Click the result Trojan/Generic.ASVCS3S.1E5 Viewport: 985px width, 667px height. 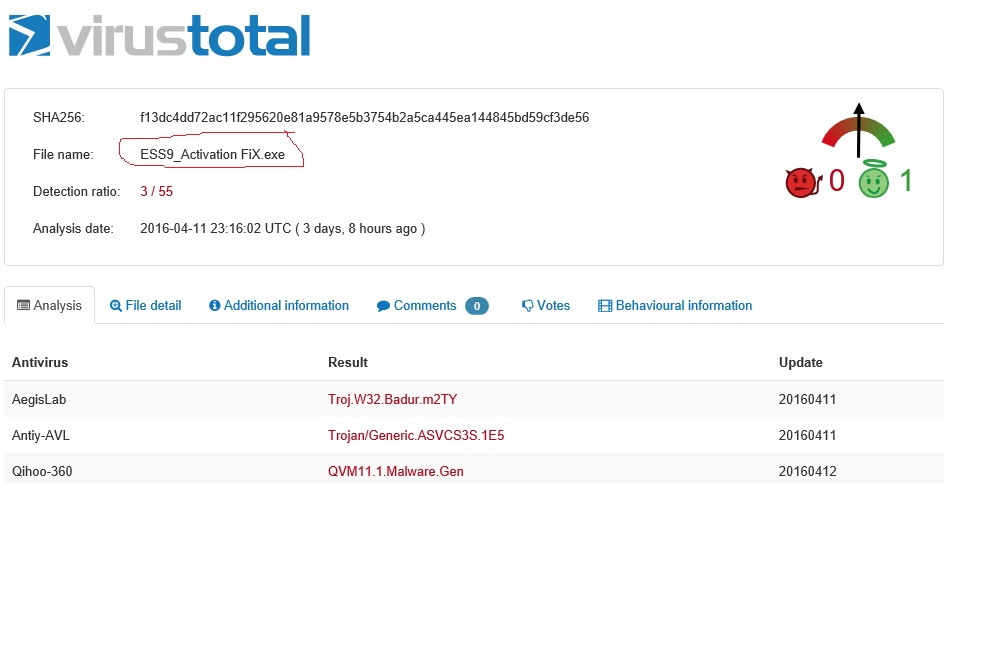click(x=416, y=435)
